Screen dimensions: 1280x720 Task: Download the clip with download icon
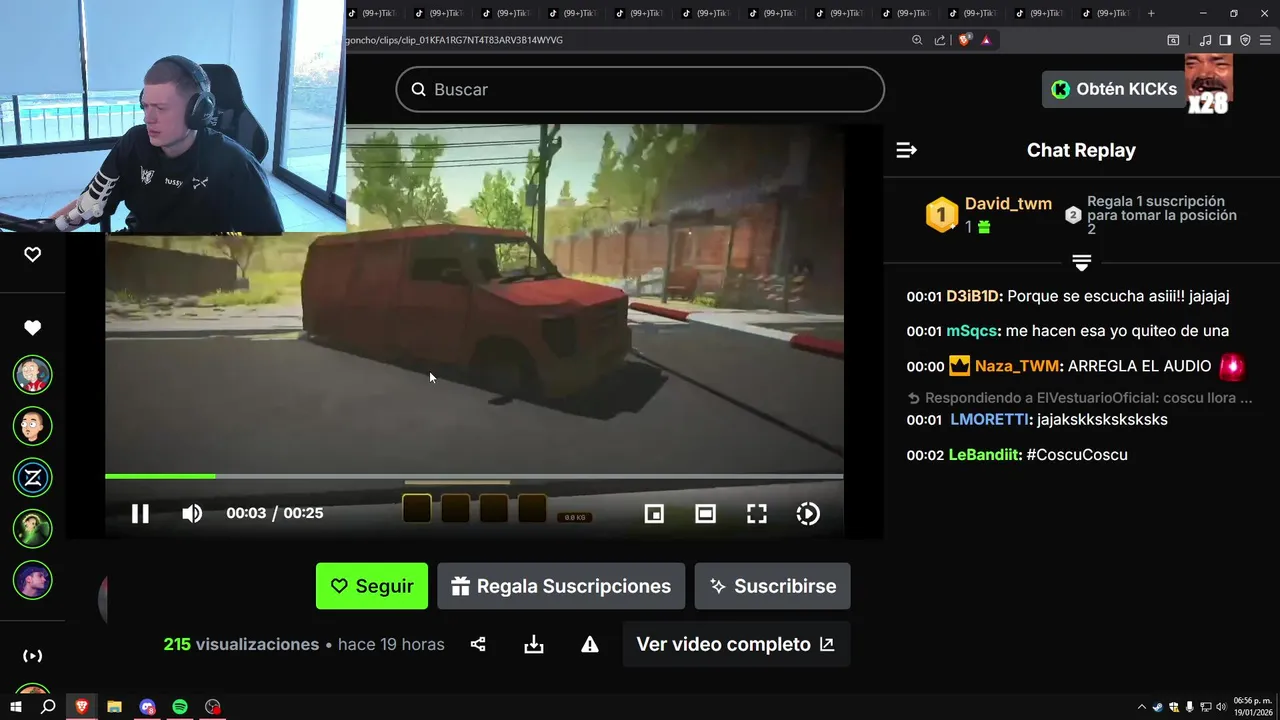534,645
